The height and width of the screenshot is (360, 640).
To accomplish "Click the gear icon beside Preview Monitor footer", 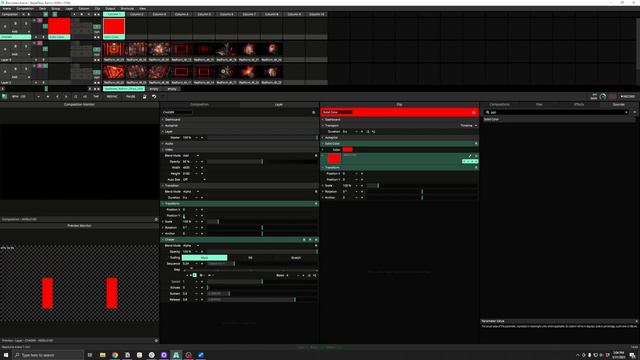I will [156, 340].
